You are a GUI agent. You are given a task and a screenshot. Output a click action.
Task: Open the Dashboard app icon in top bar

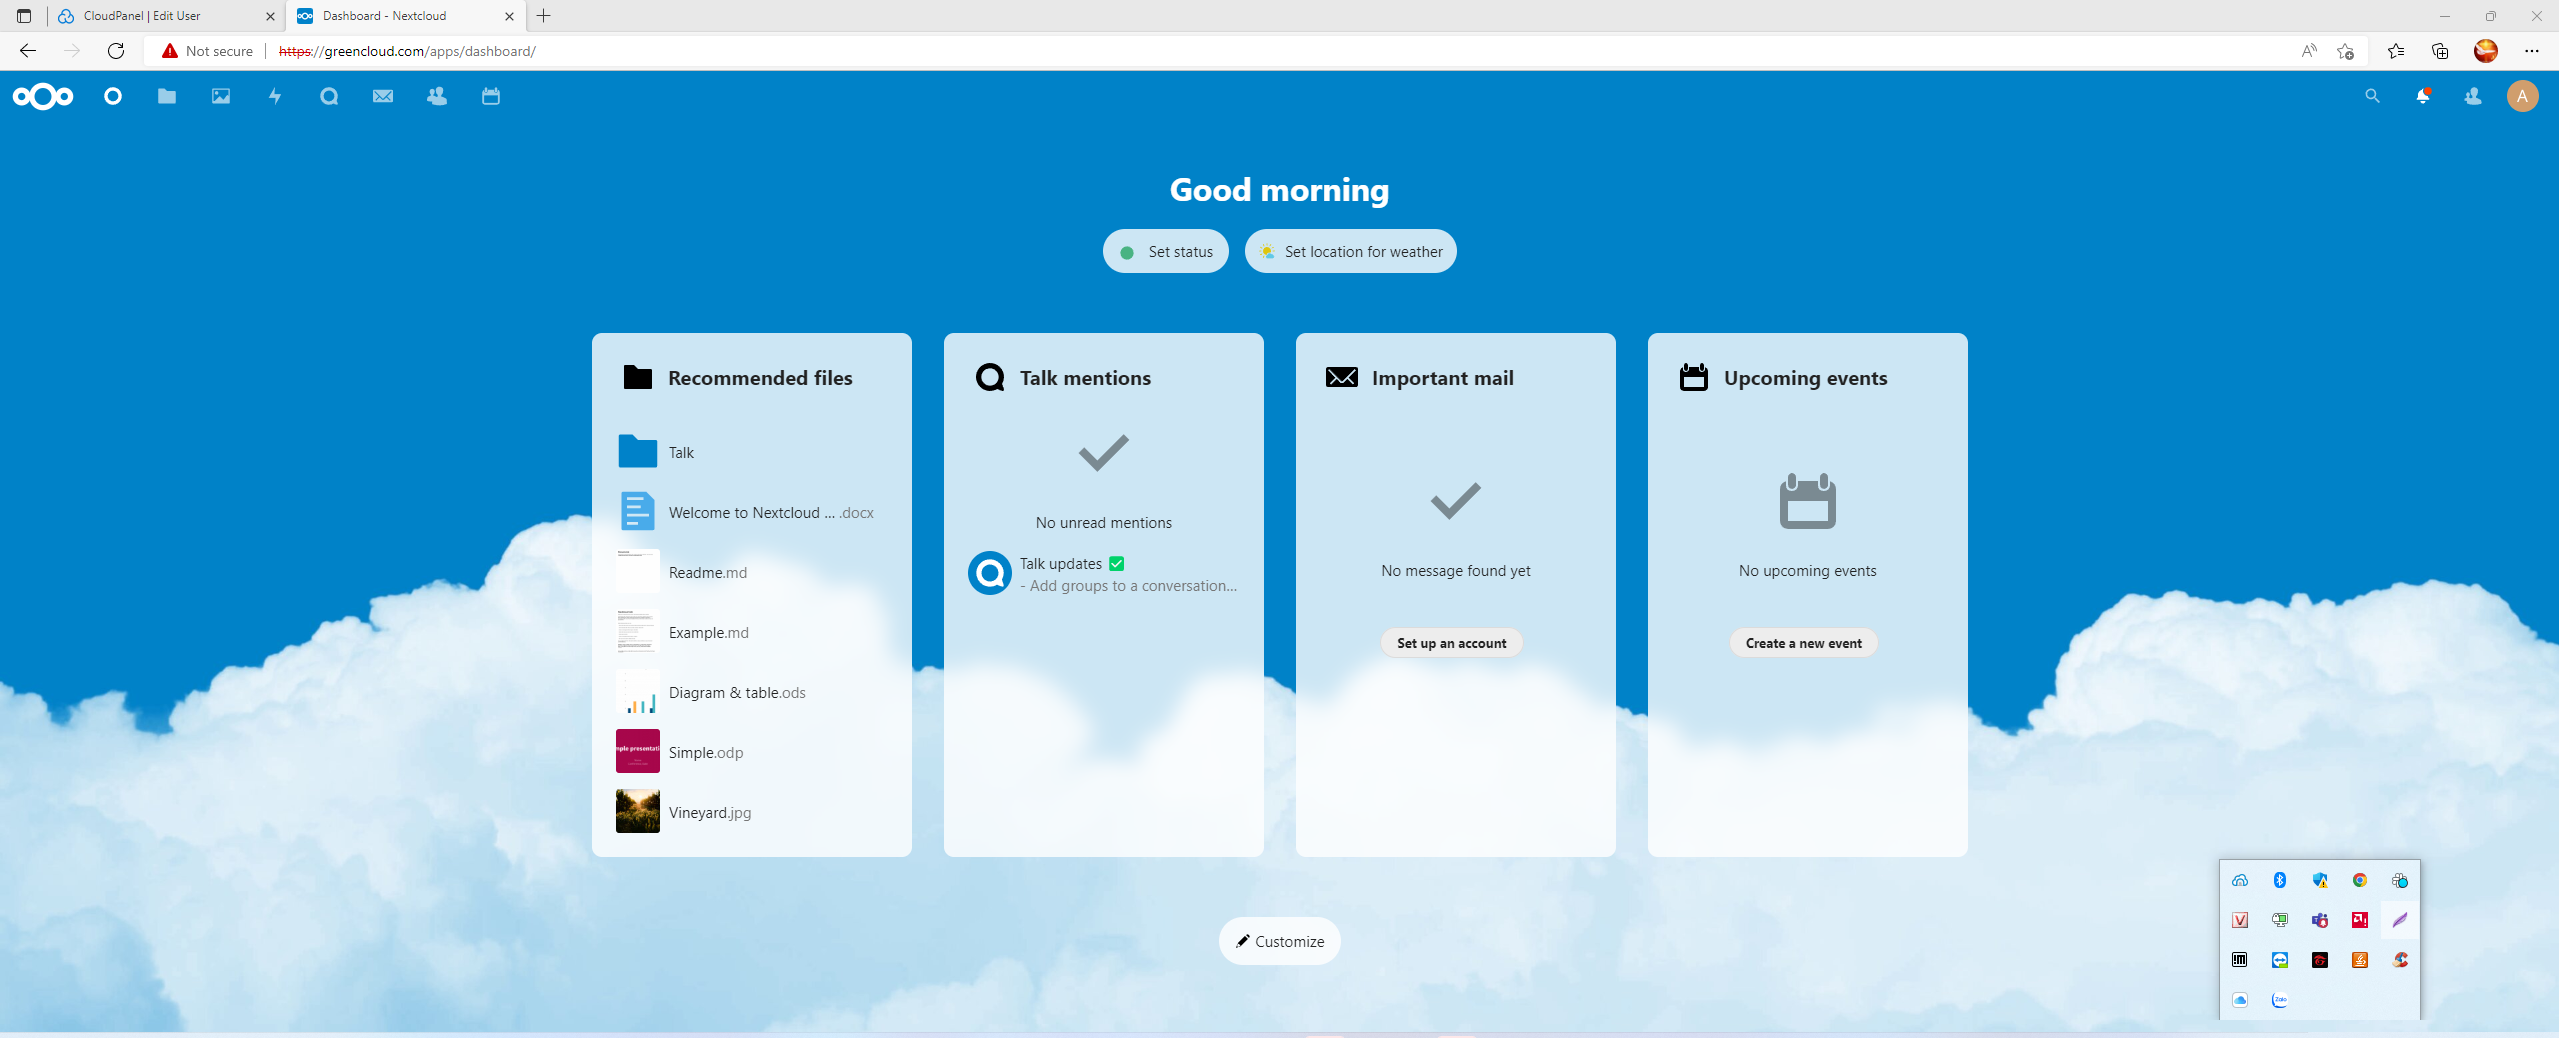pyautogui.click(x=113, y=96)
